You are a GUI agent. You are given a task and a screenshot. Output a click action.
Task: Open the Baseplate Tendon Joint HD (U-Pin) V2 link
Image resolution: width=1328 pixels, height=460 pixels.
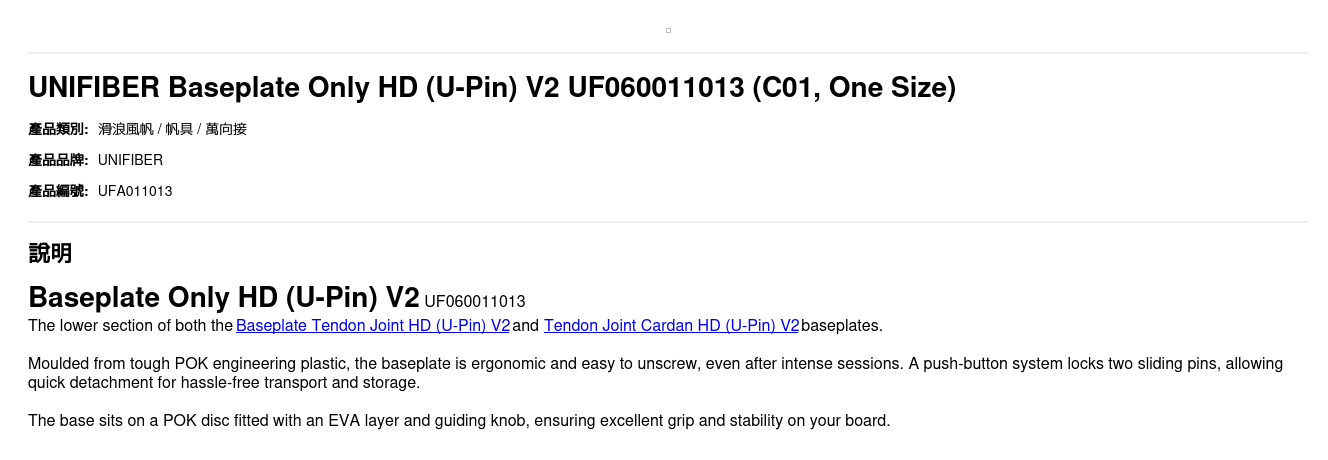pos(373,326)
